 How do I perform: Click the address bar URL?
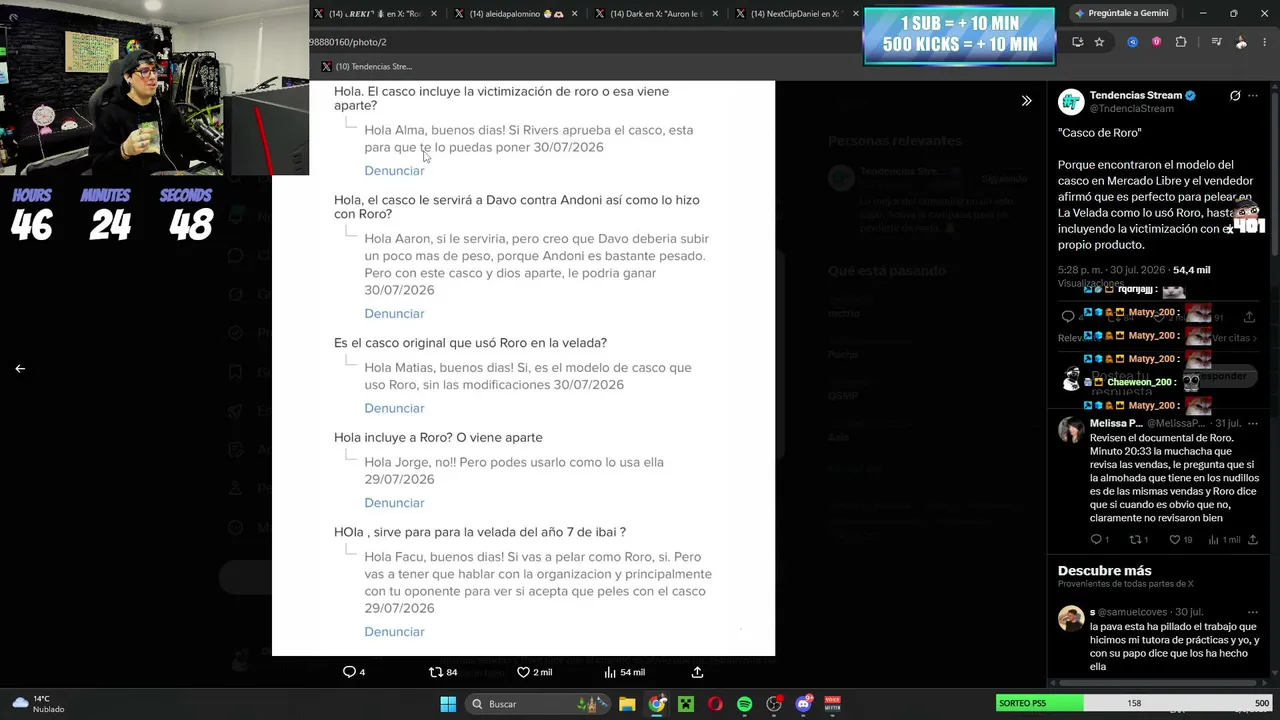pos(348,42)
